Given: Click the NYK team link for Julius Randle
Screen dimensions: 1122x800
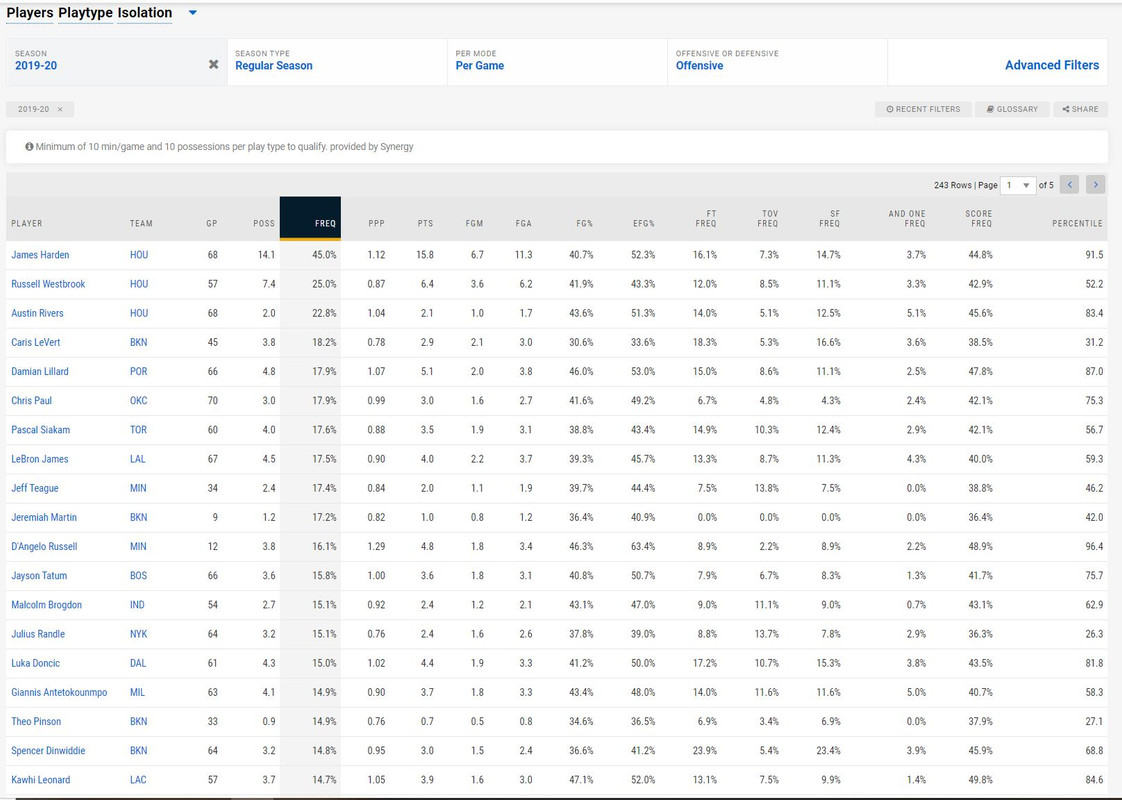Looking at the screenshot, I should click(138, 634).
